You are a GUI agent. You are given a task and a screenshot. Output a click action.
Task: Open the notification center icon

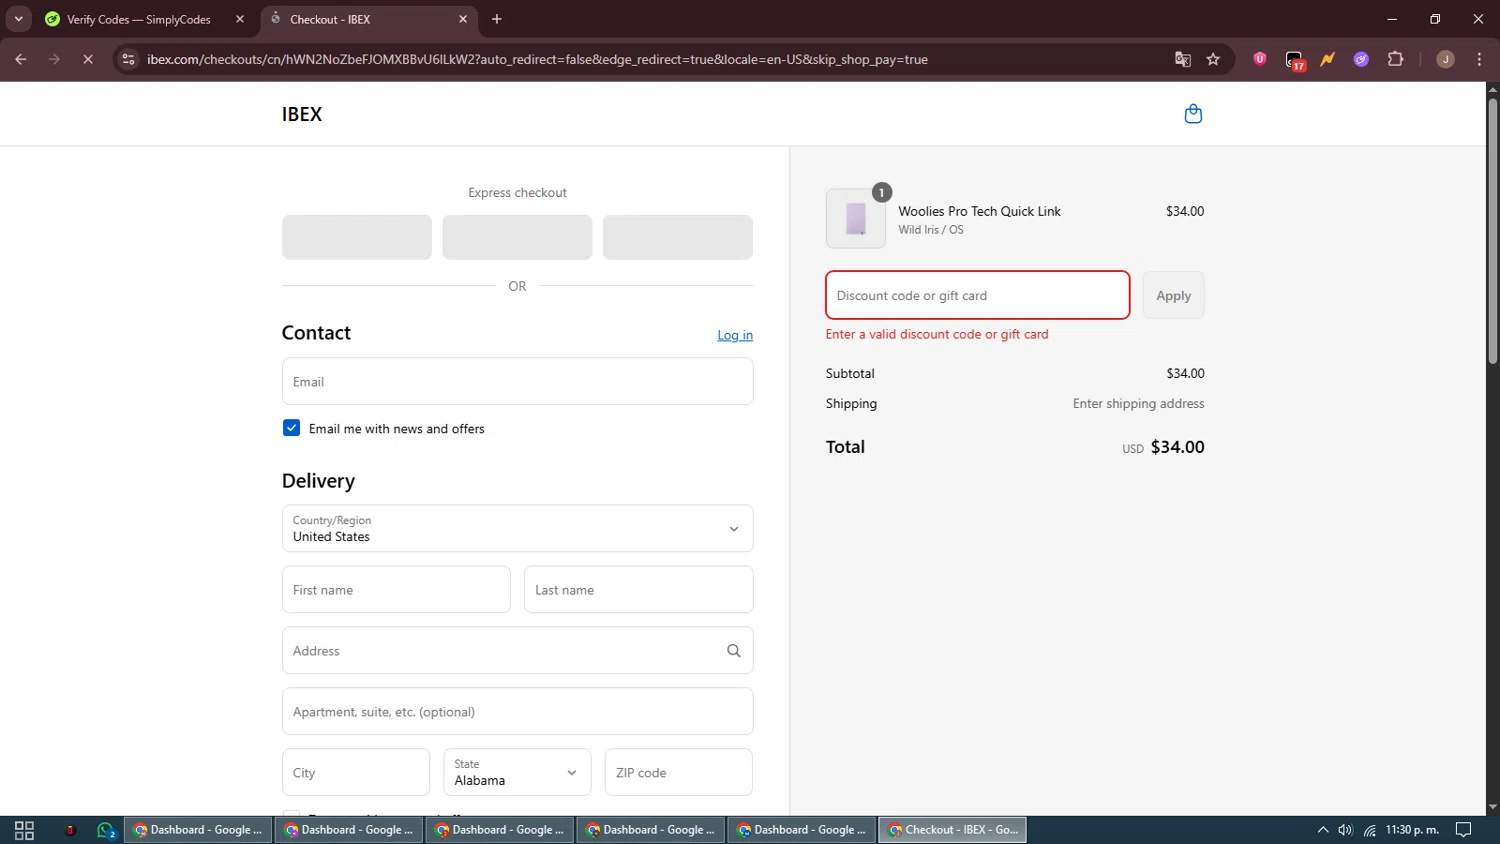pos(1463,830)
